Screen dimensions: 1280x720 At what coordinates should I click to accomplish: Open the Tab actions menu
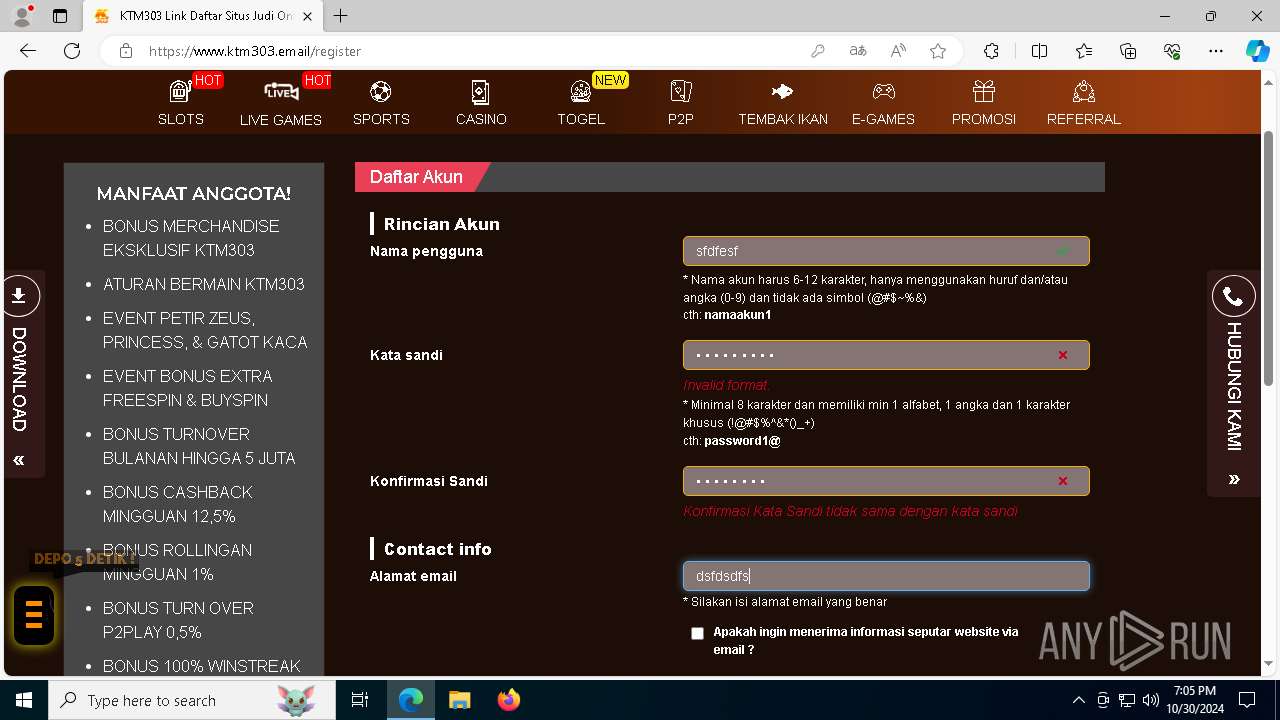(x=60, y=16)
